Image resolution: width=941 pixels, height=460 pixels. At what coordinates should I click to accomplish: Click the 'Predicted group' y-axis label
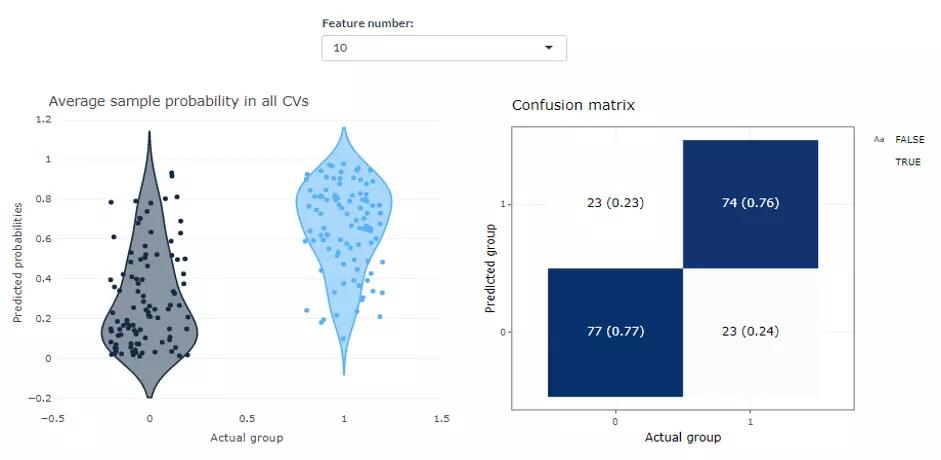(x=490, y=268)
